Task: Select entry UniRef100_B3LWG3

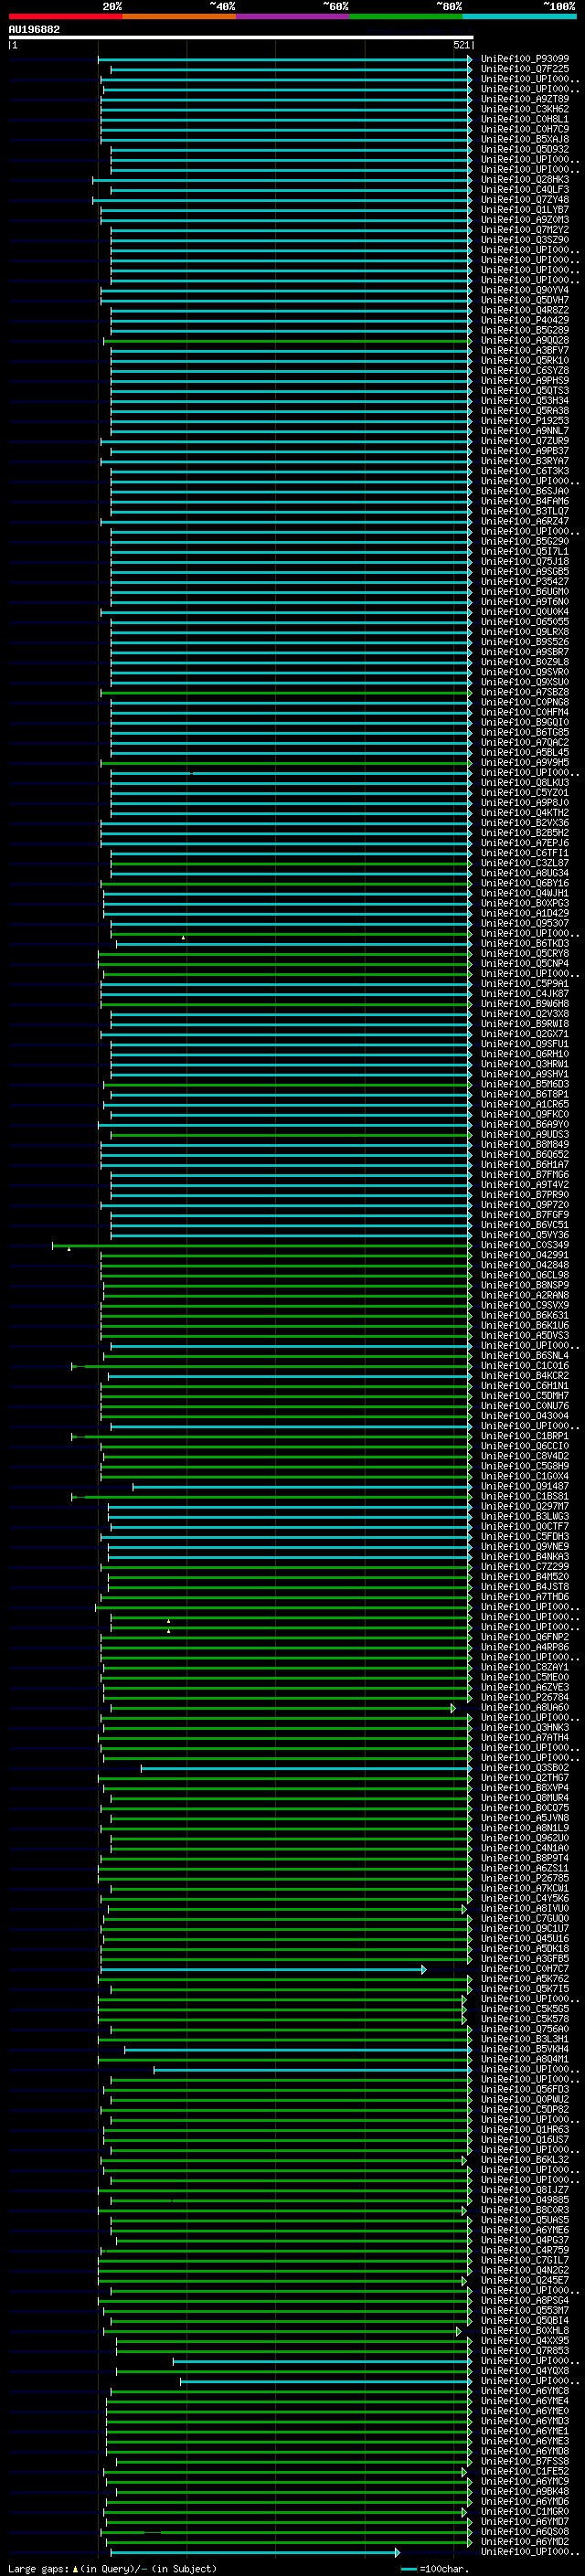Action: click(524, 1516)
